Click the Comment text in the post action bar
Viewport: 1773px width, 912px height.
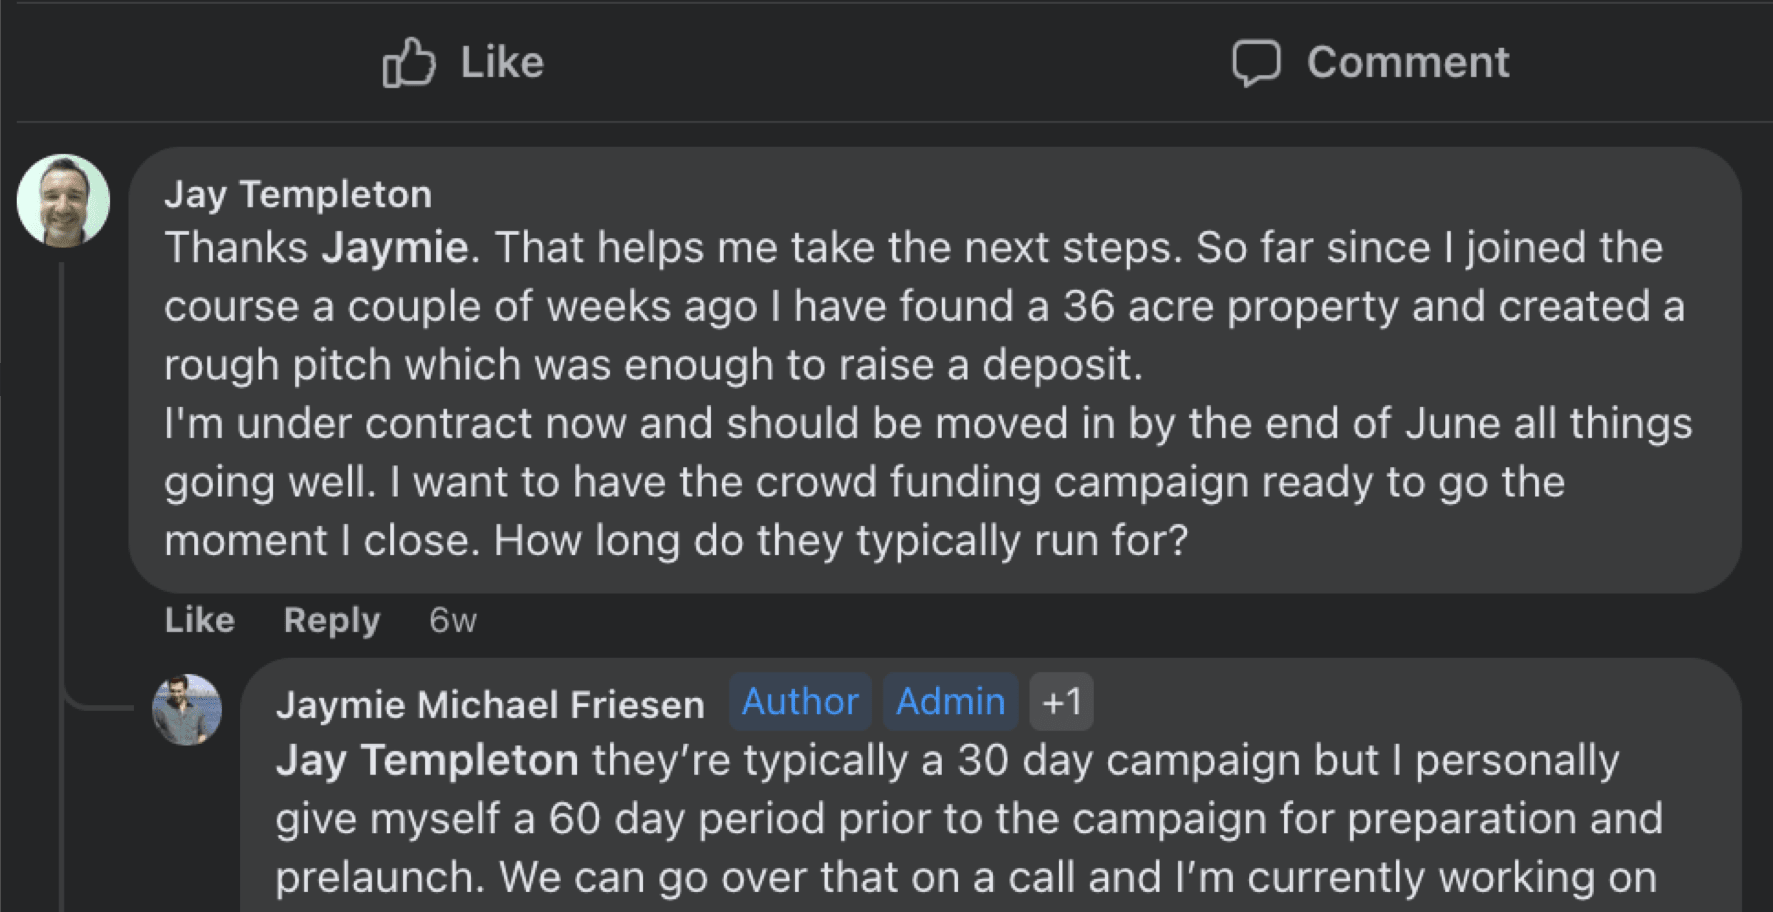click(x=1408, y=62)
